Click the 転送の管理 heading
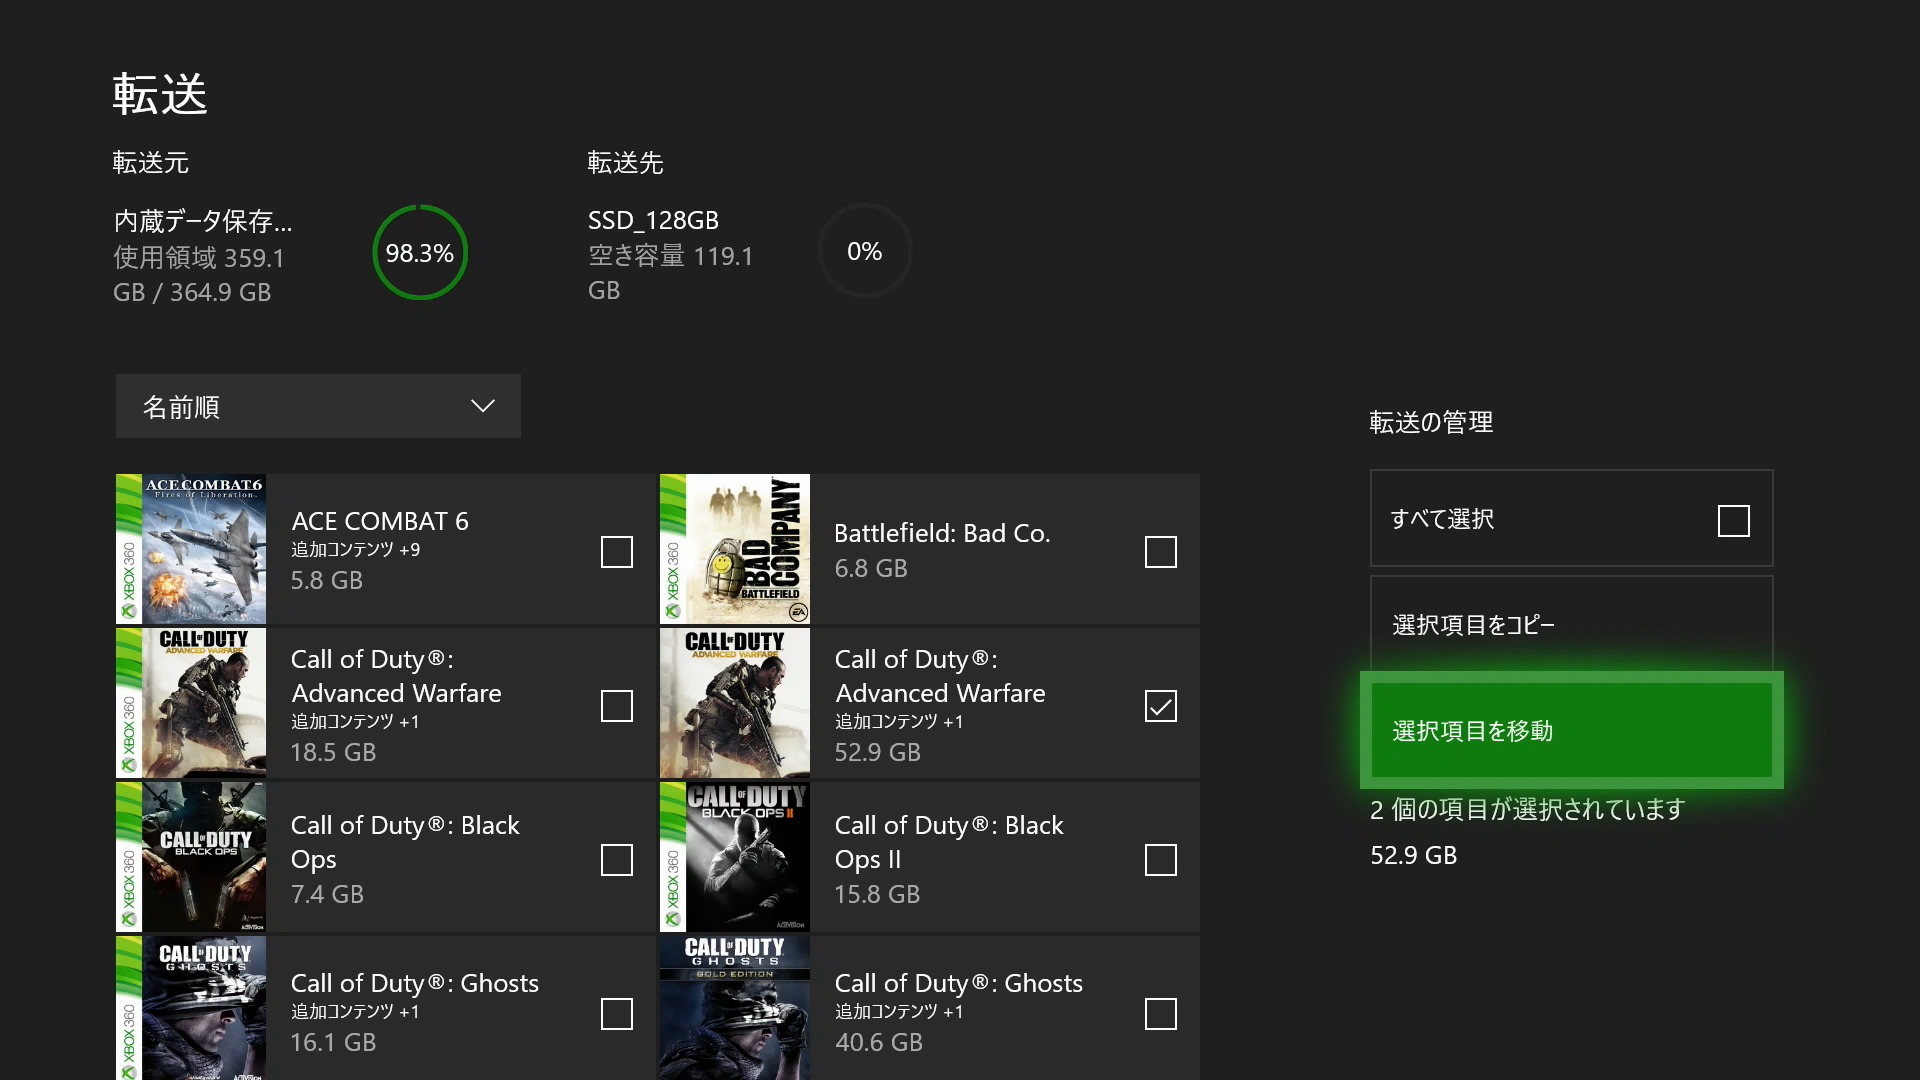Screen dimensions: 1920x1080 (x=1431, y=422)
